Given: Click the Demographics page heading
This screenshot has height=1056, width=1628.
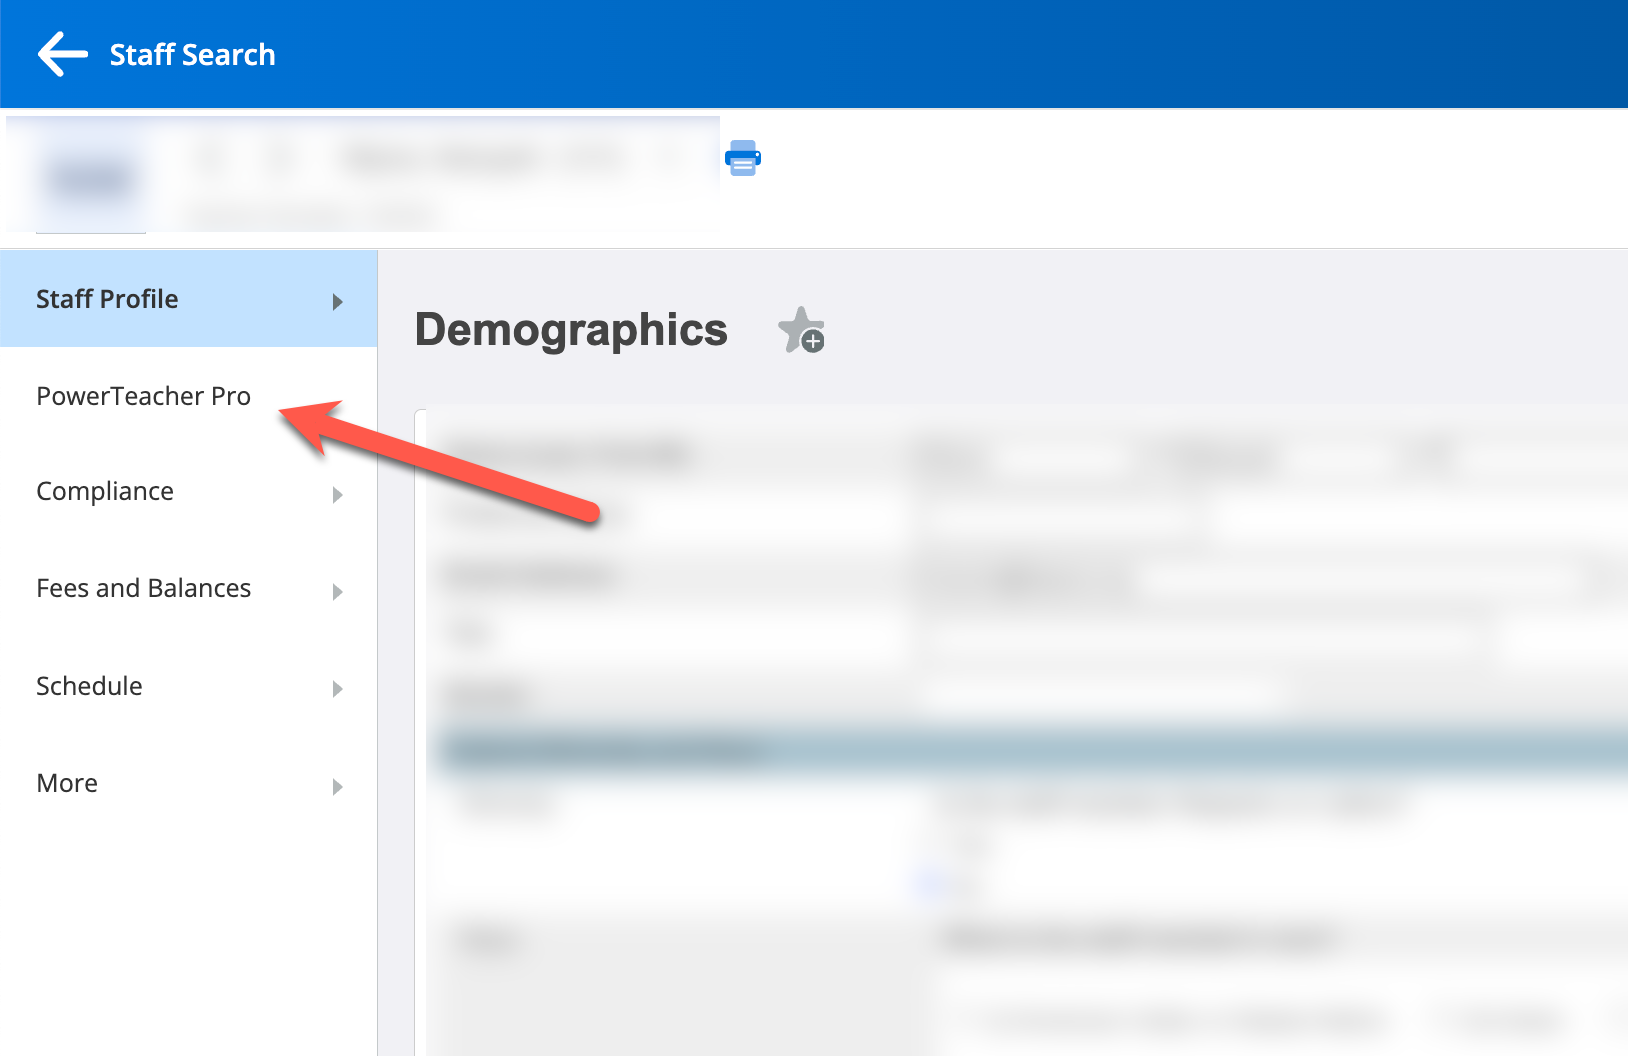Looking at the screenshot, I should [571, 330].
